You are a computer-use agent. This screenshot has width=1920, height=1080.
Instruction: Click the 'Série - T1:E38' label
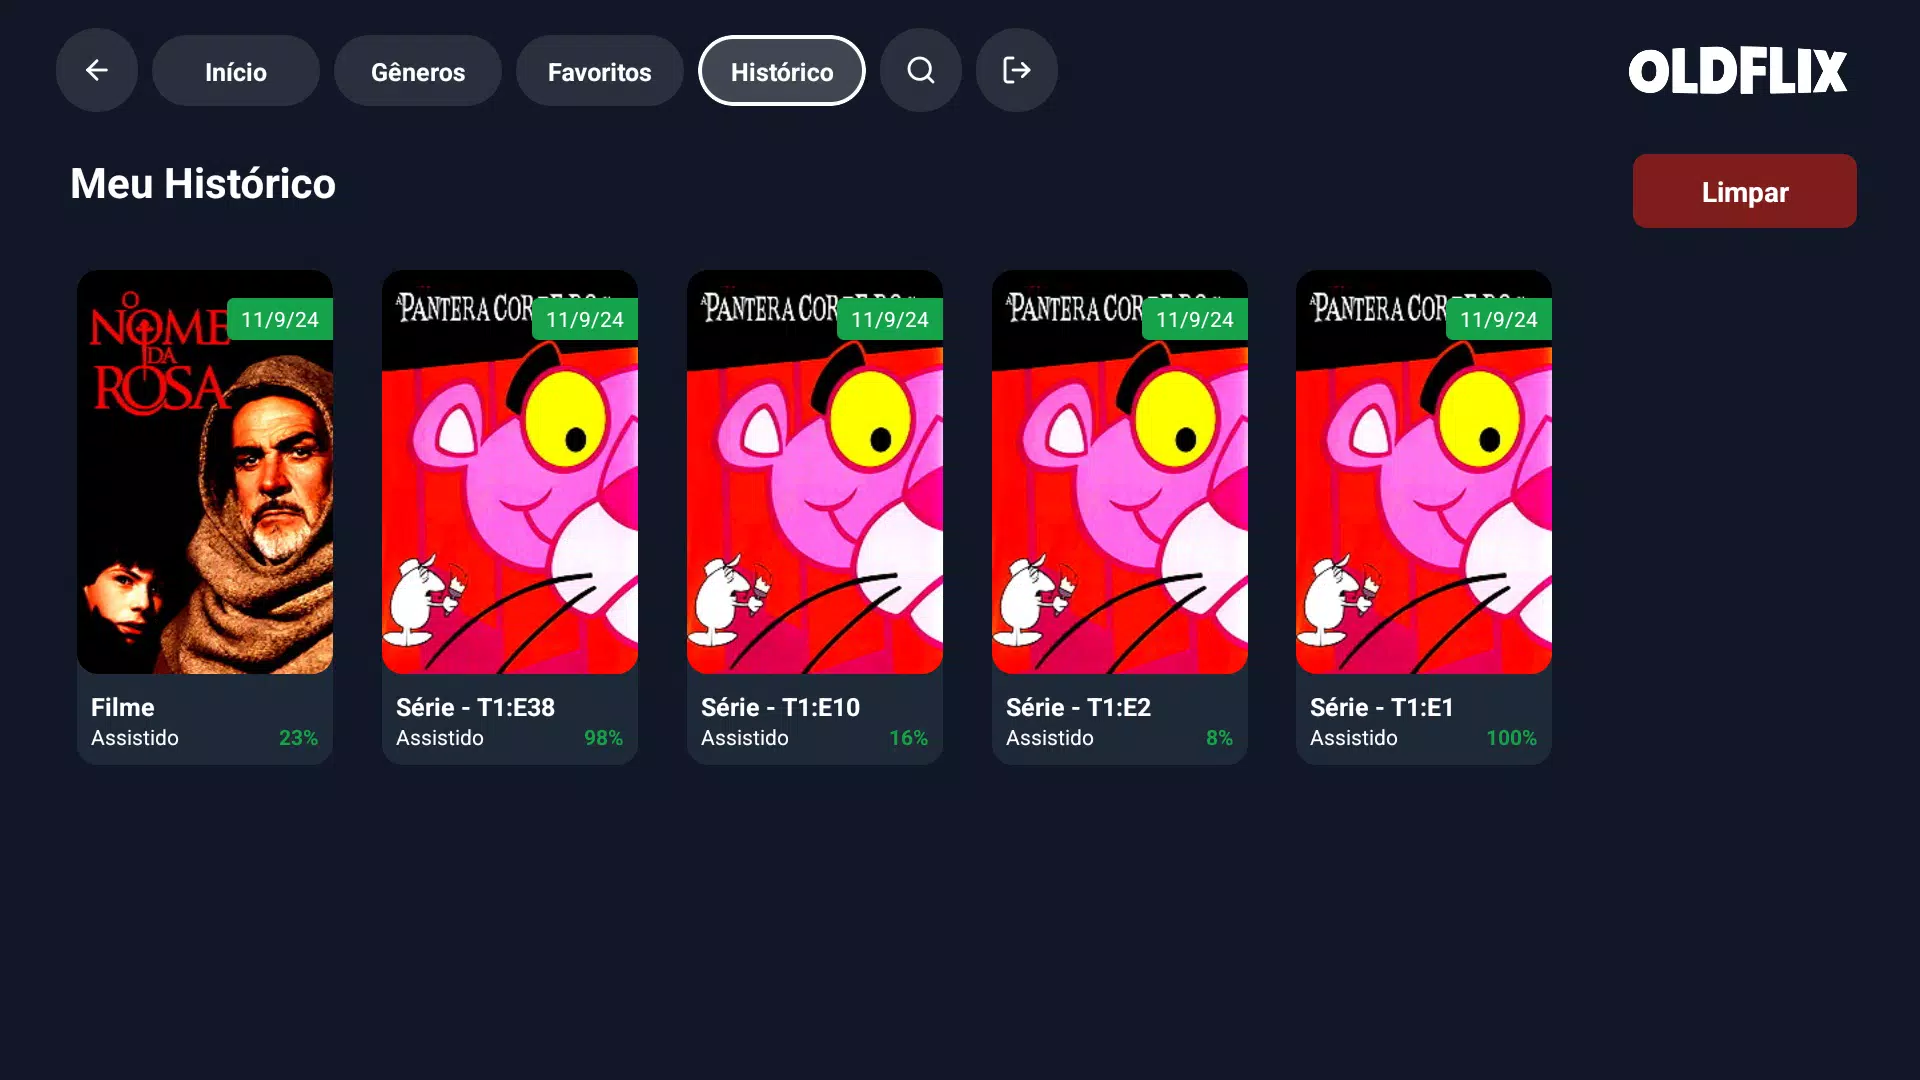(x=475, y=707)
